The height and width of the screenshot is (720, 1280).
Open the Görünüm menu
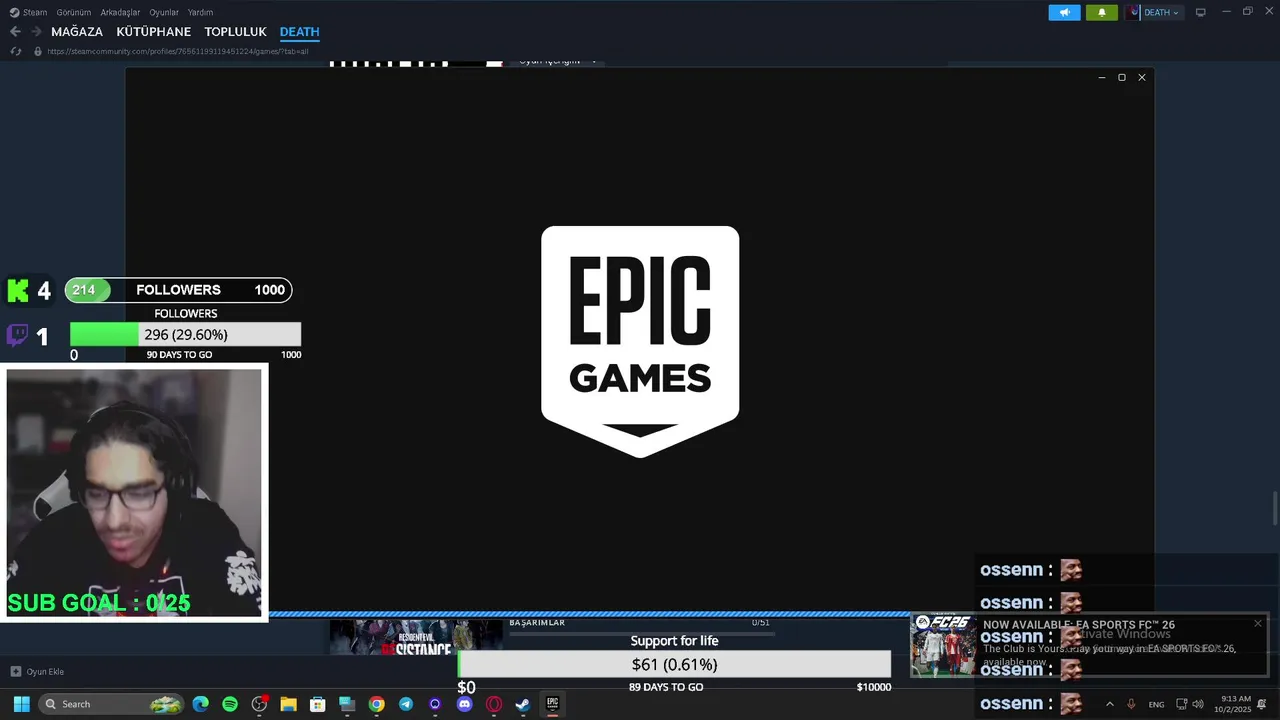coord(74,12)
